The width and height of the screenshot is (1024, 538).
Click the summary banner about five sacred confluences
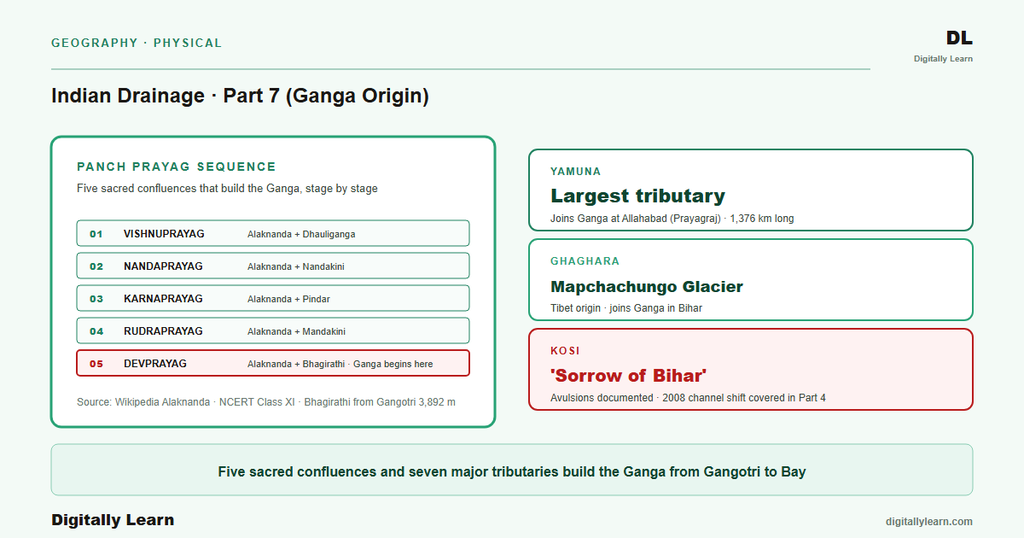coord(512,470)
